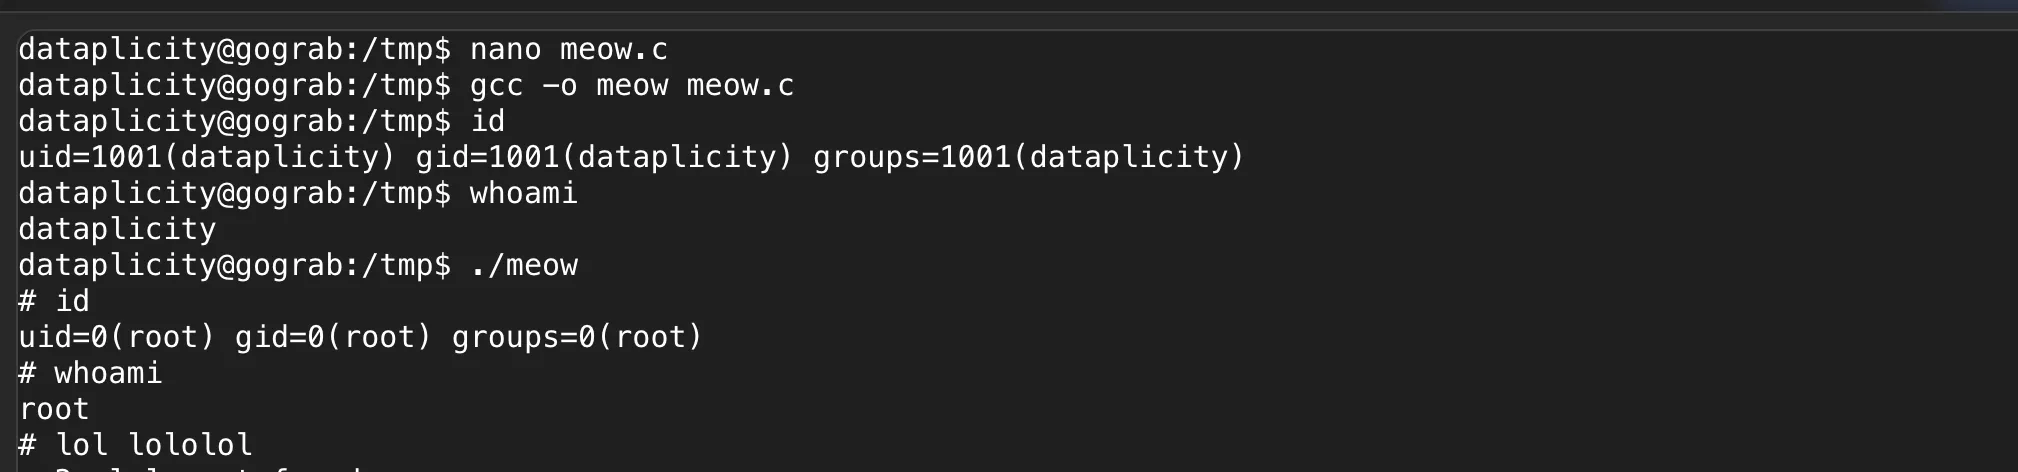Click the "nano" command word
Screen dimensions: 2018x472
click(x=505, y=49)
